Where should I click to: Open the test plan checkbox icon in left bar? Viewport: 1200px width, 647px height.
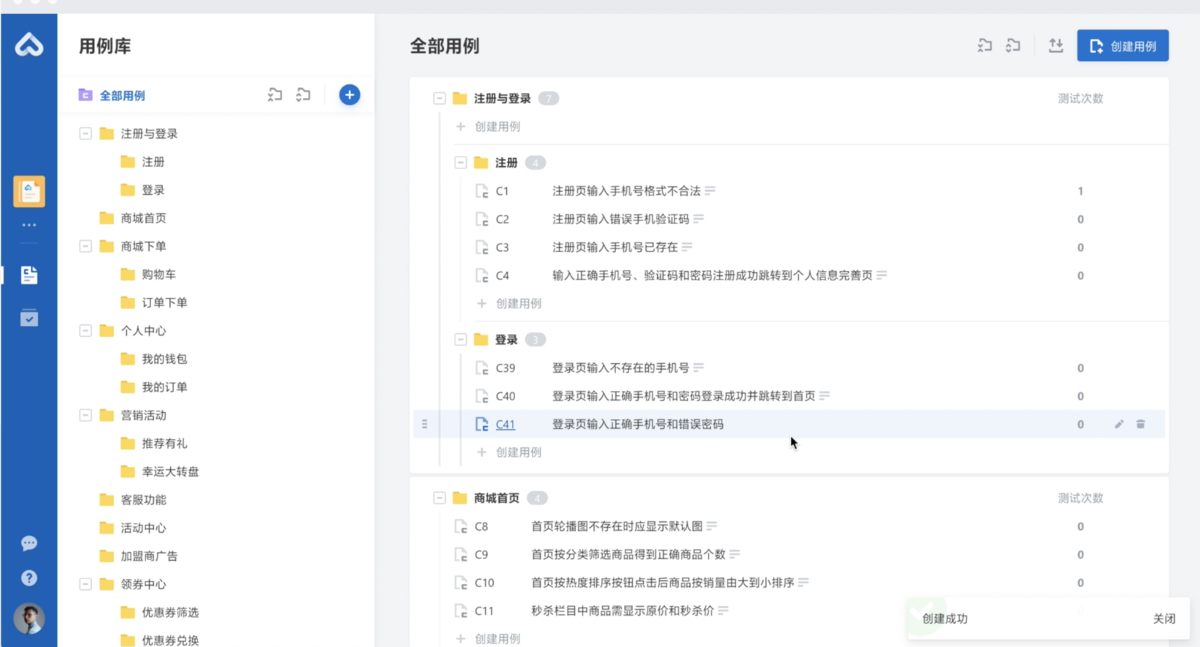coord(29,318)
